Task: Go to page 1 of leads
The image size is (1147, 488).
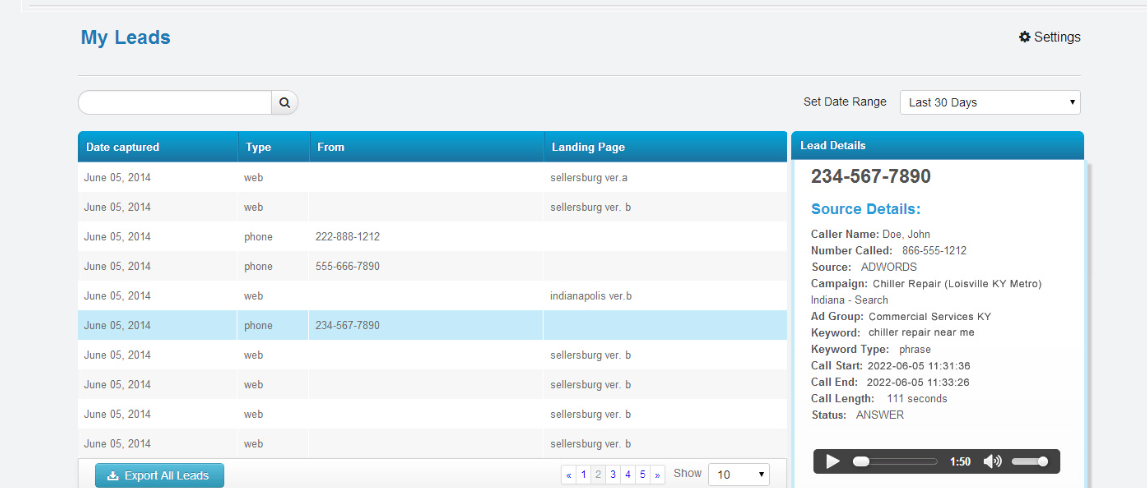Action: point(584,474)
